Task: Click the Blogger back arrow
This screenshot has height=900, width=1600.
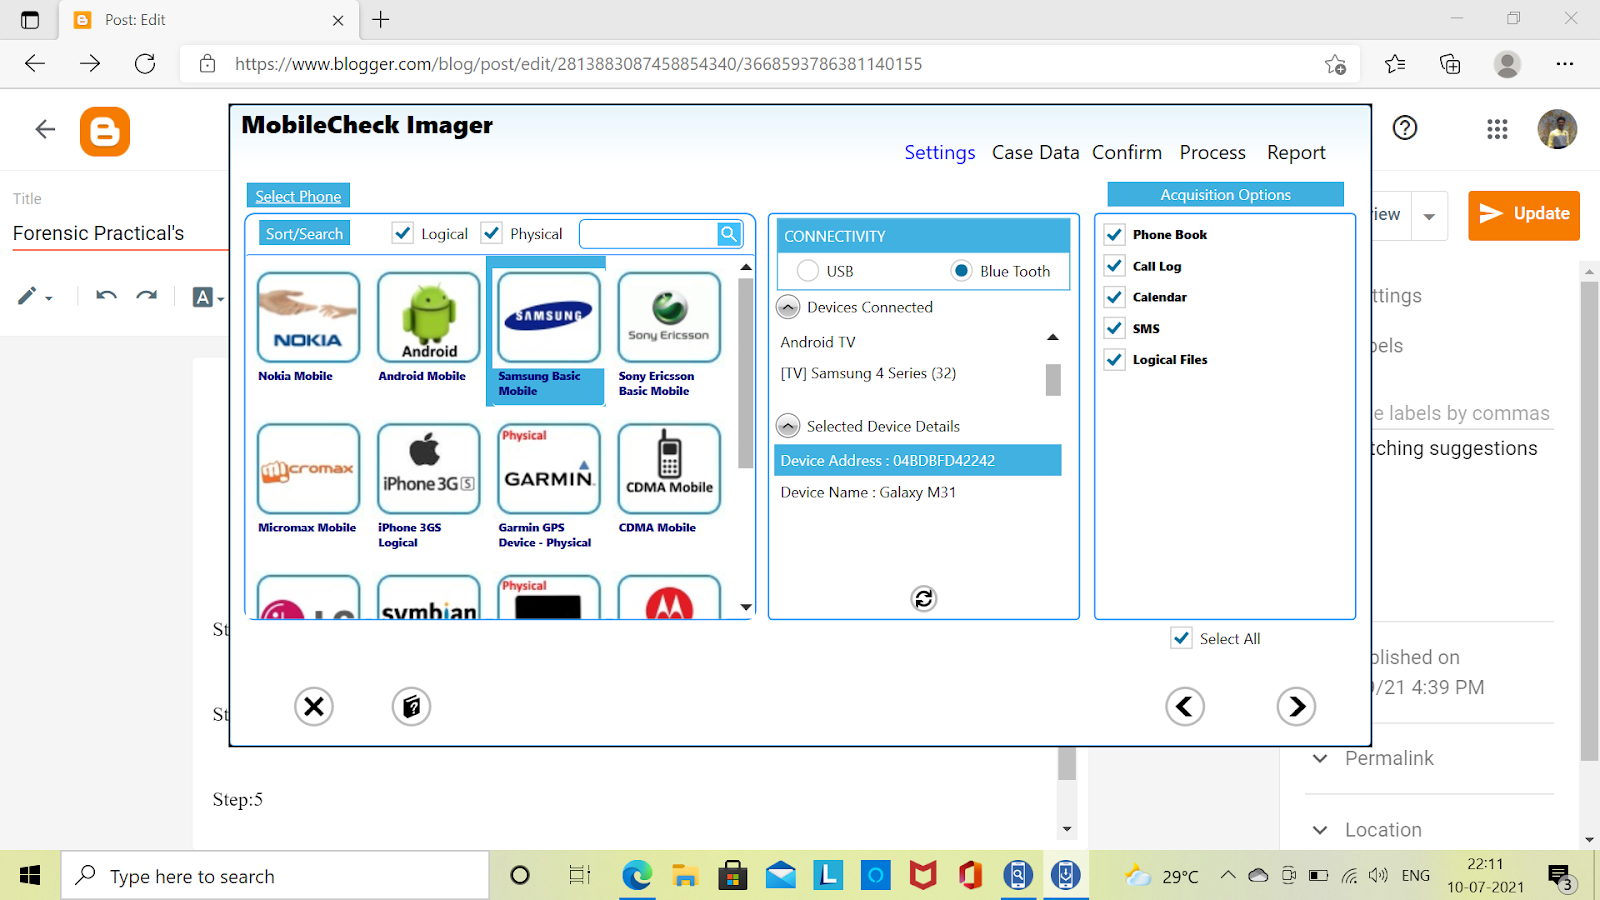Action: pos(45,129)
